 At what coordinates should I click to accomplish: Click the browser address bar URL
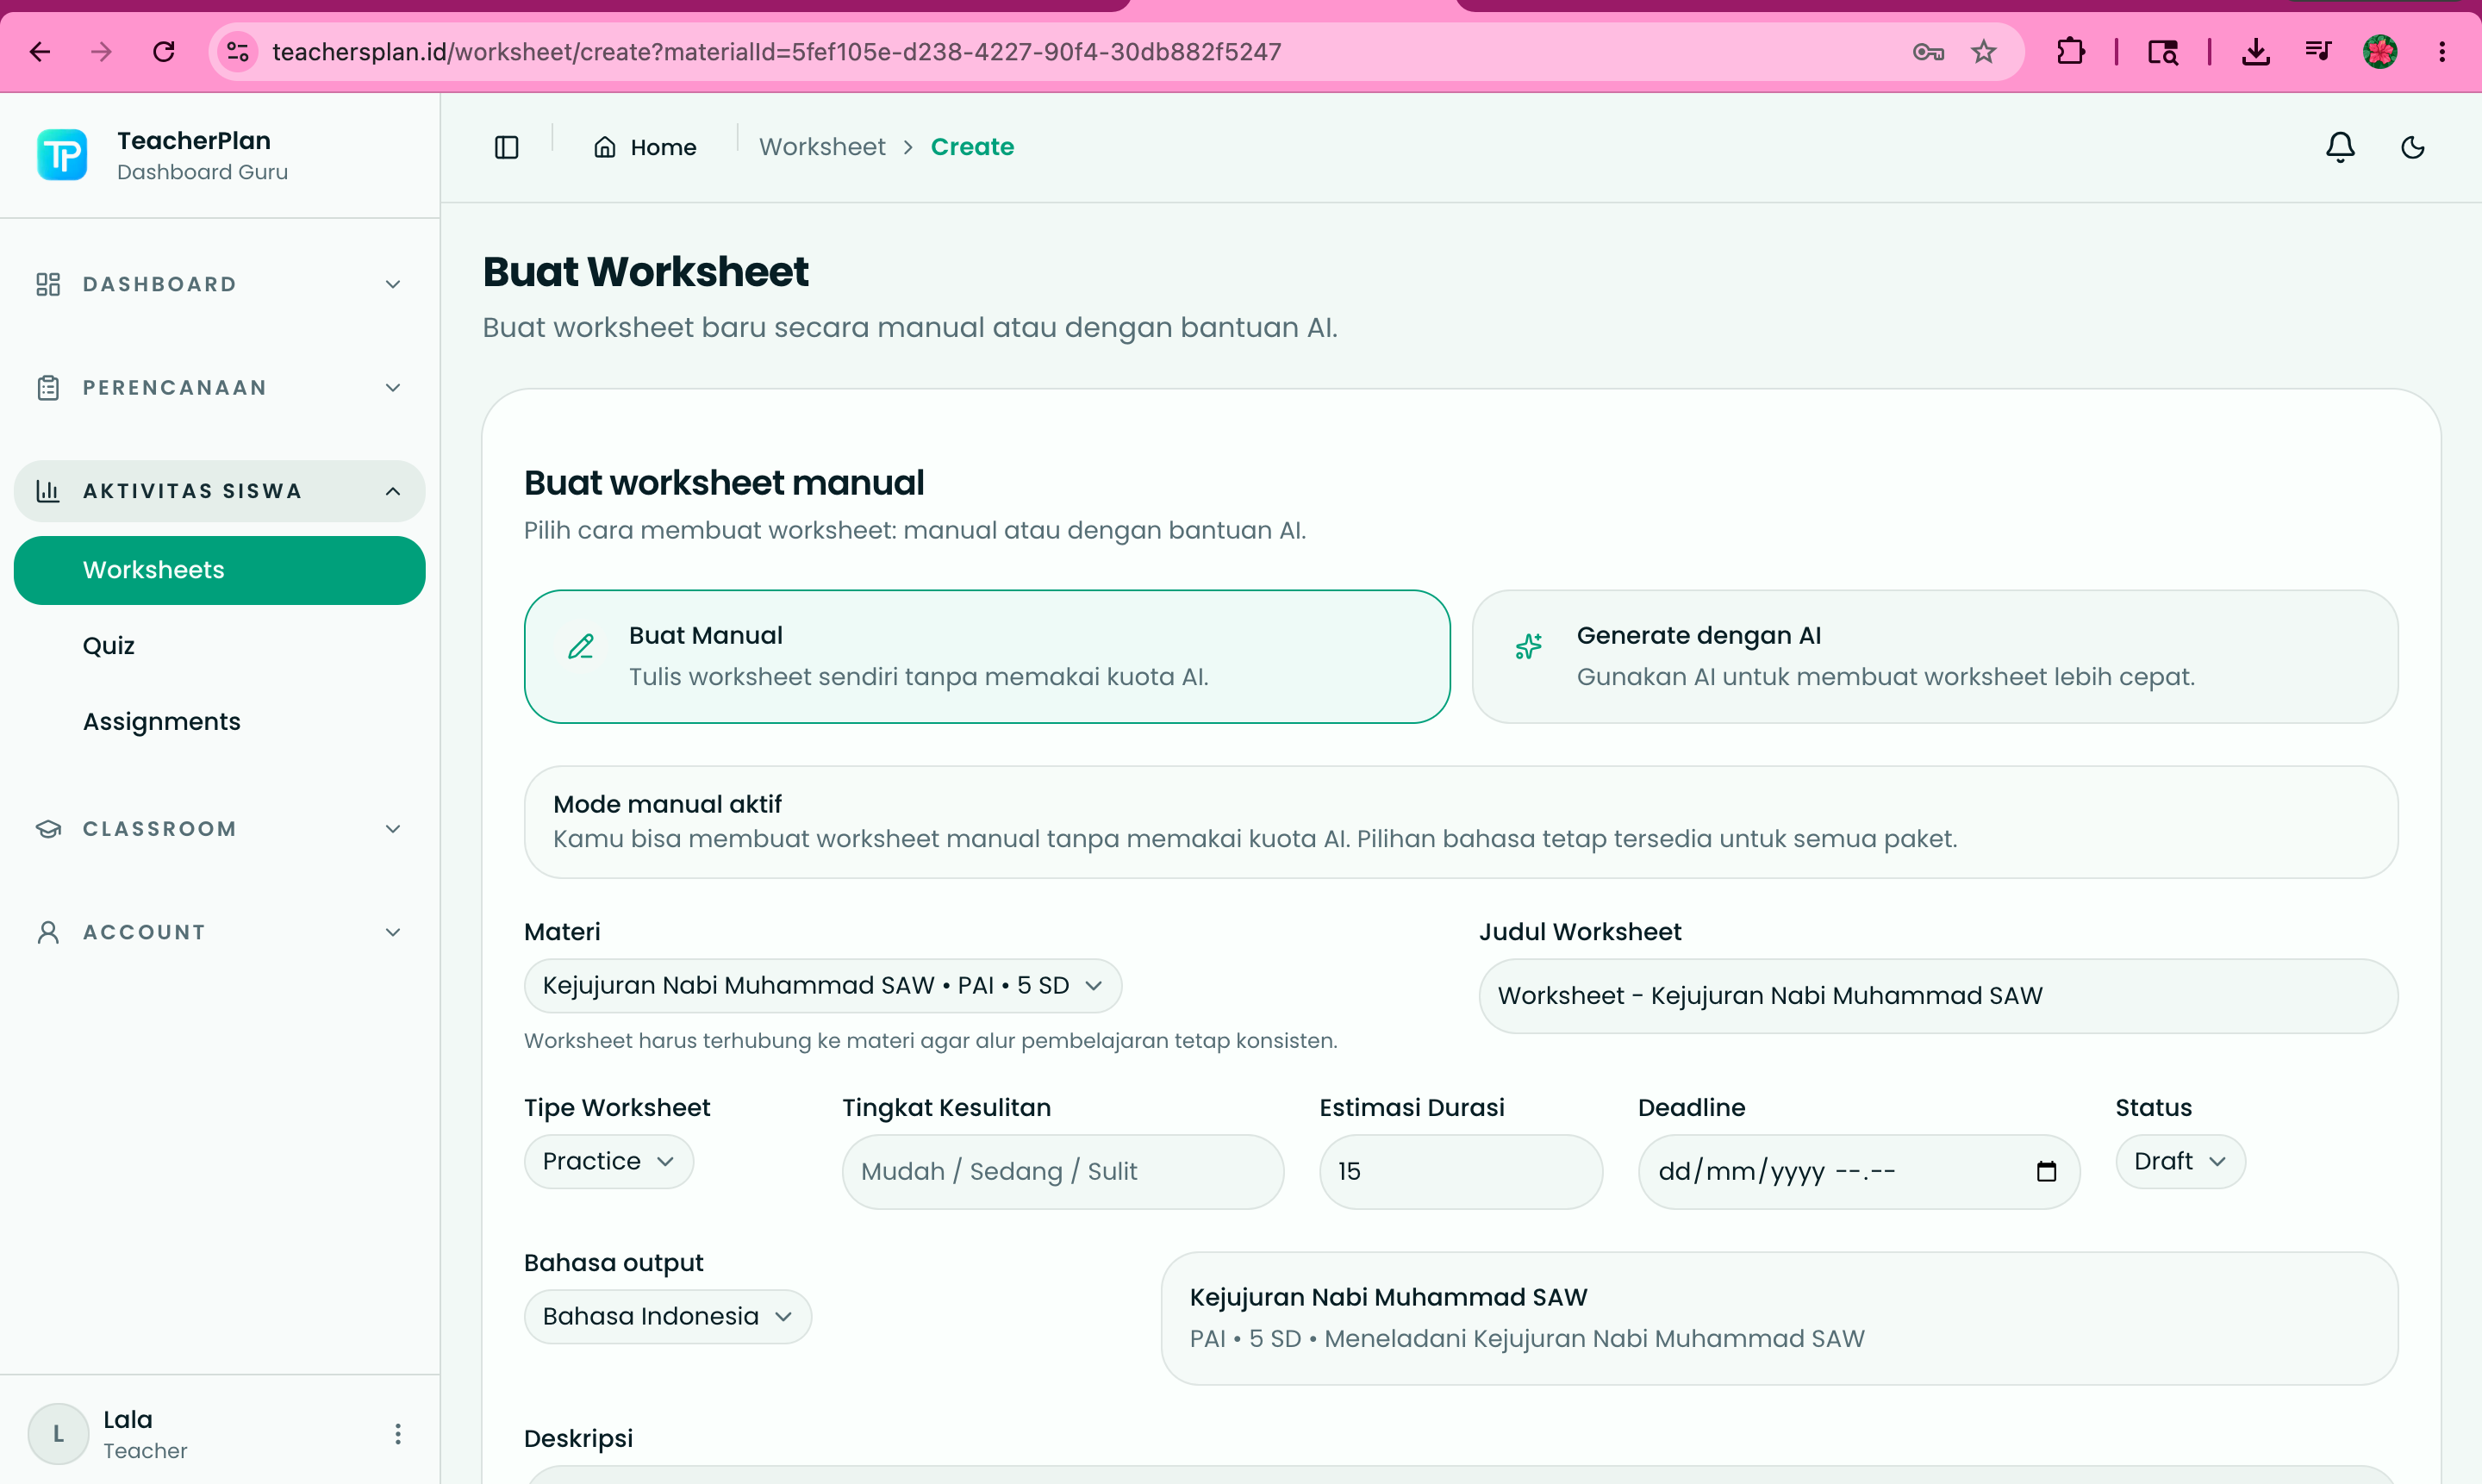[x=776, y=52]
